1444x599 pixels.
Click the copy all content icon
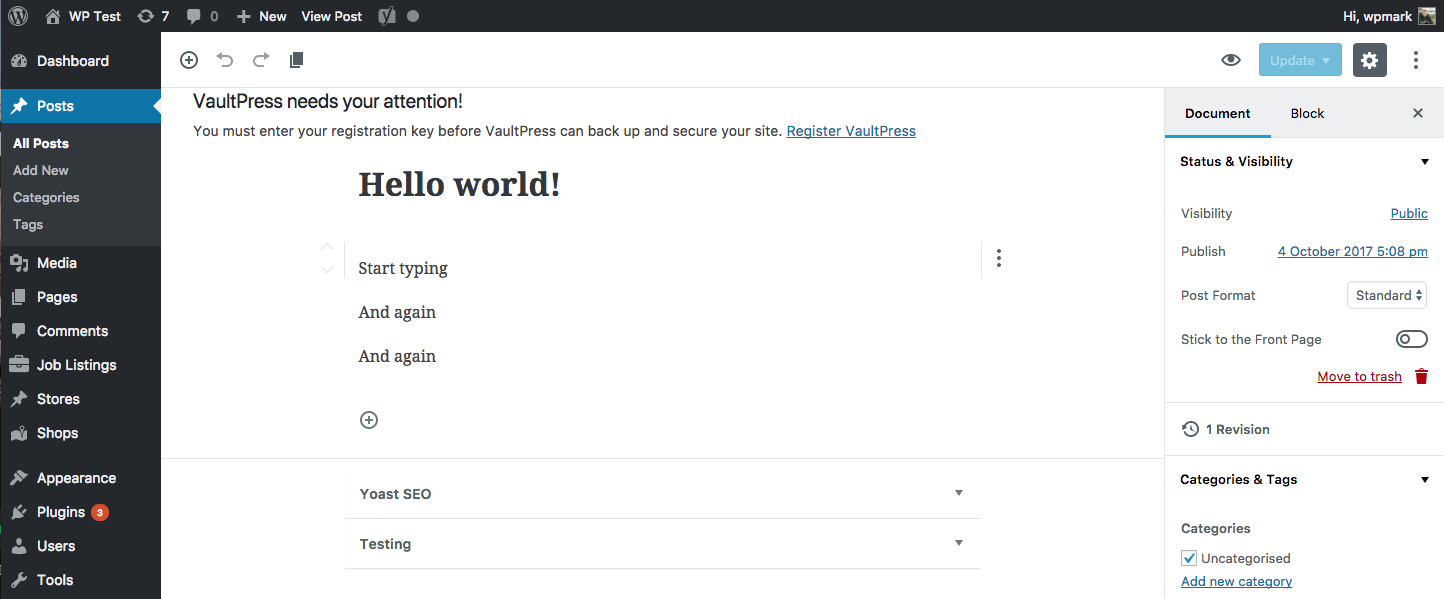(x=296, y=60)
